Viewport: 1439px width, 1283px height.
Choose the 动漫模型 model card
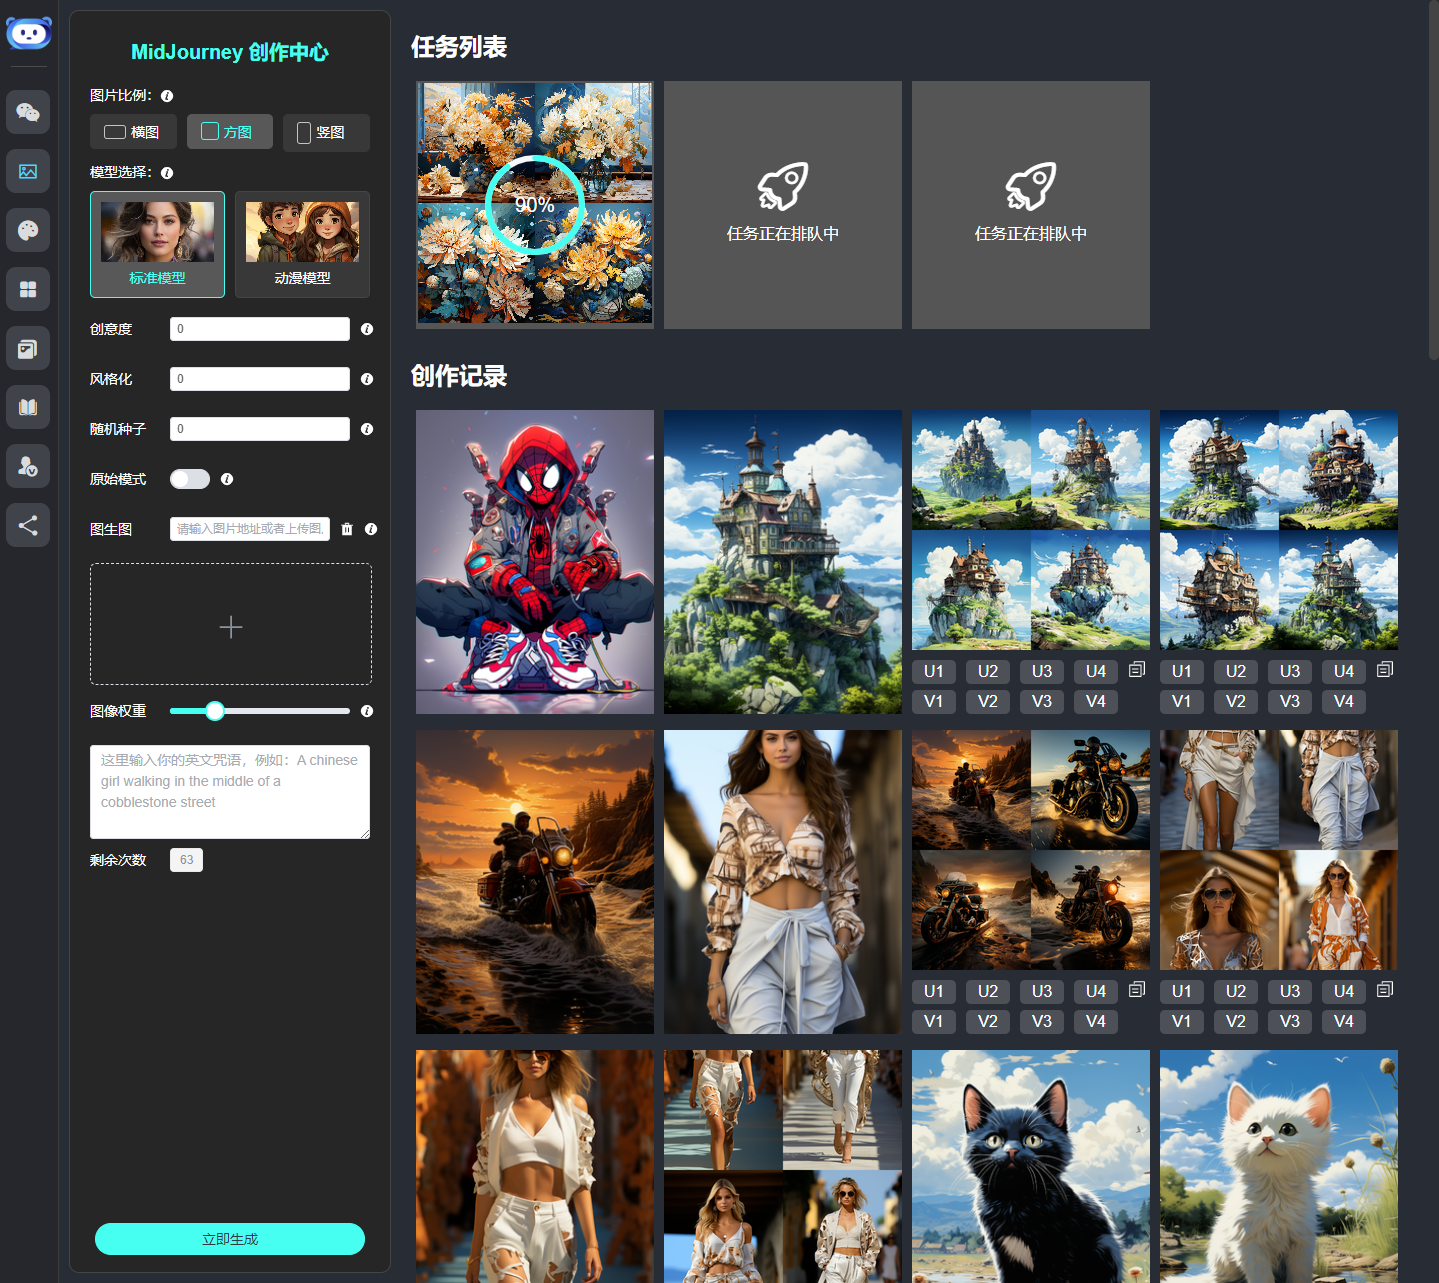pos(302,244)
